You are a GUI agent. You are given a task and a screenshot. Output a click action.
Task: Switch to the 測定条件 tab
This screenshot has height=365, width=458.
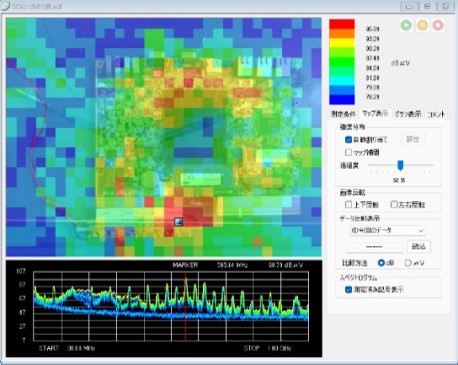[343, 114]
